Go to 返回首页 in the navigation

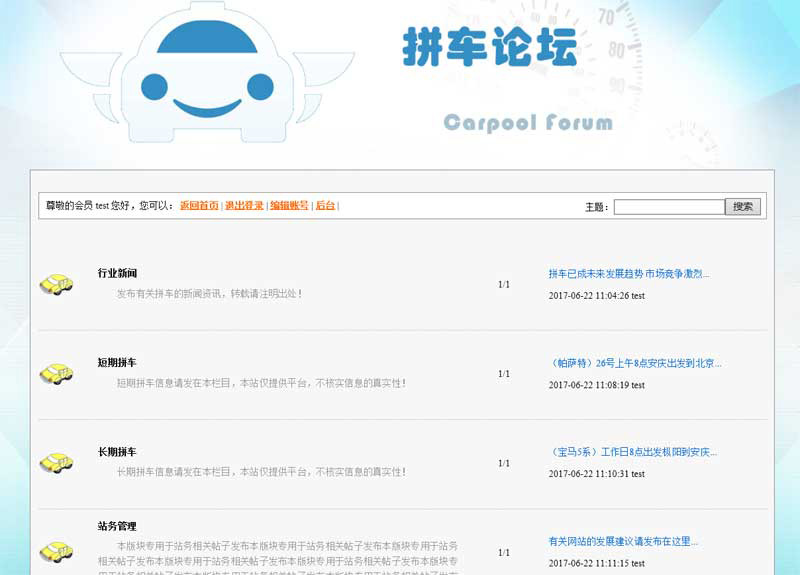[199, 206]
